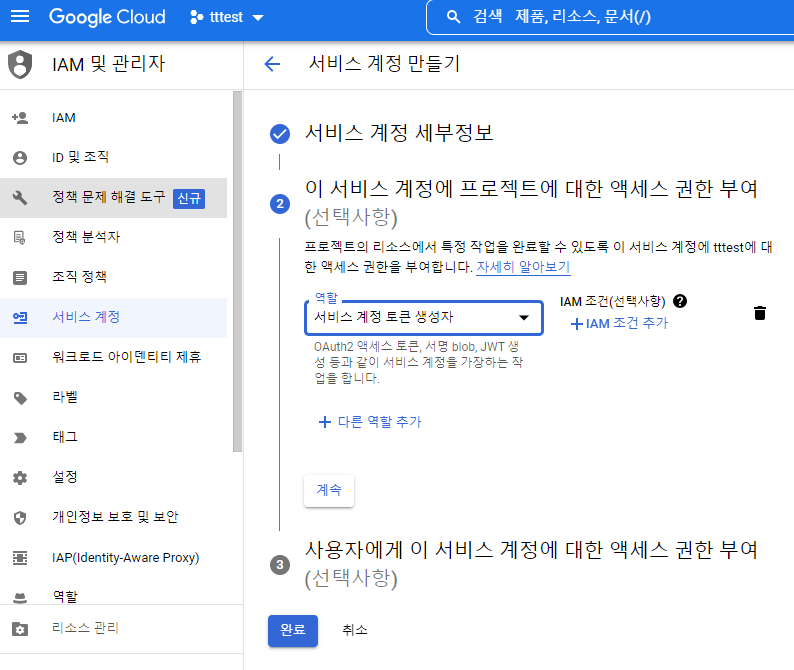Image resolution: width=794 pixels, height=670 pixels.
Task: Delete the role with trash icon
Action: (x=759, y=313)
